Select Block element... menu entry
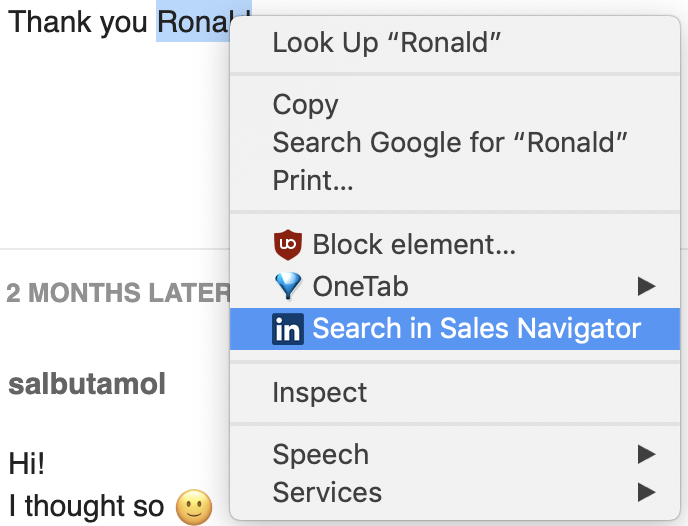The height and width of the screenshot is (526, 688). click(x=455, y=244)
